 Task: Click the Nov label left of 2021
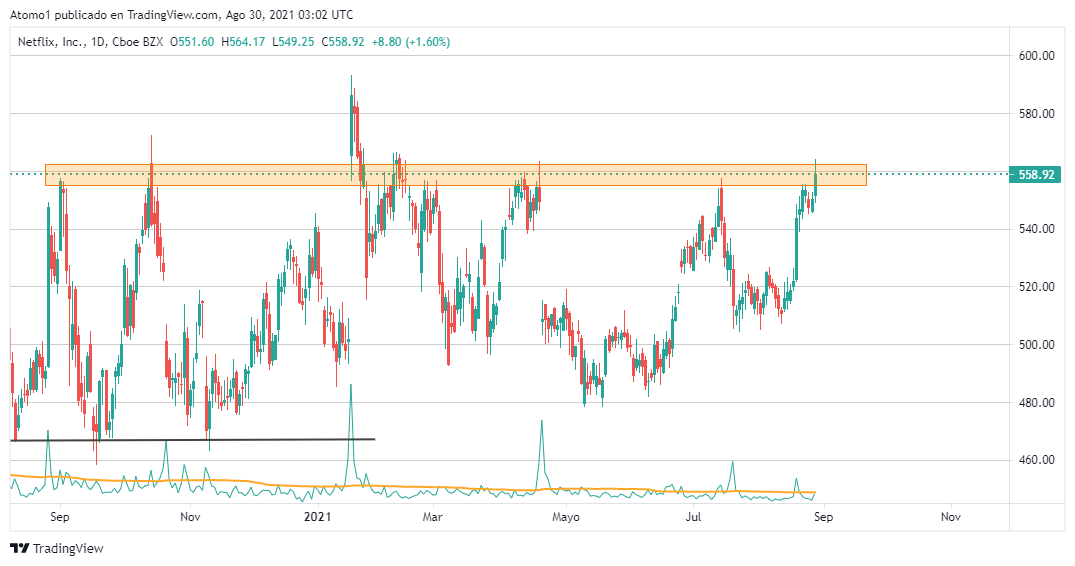point(190,517)
